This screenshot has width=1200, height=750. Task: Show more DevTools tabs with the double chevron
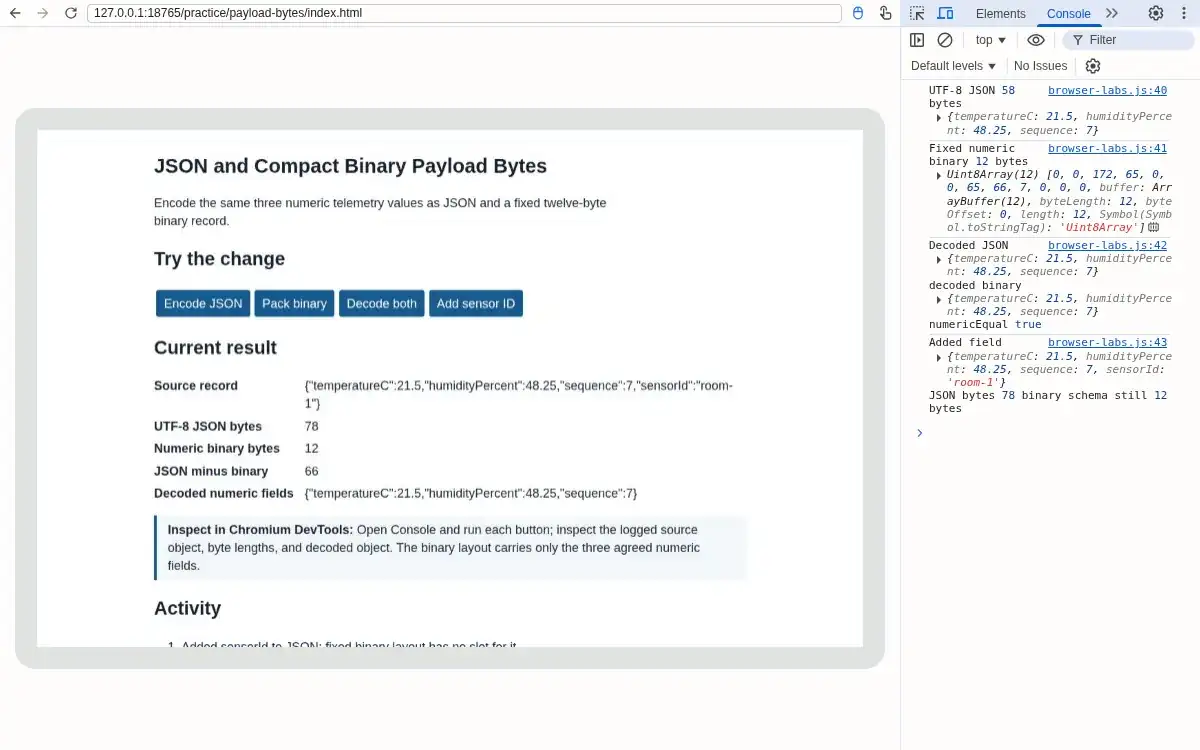point(1112,13)
